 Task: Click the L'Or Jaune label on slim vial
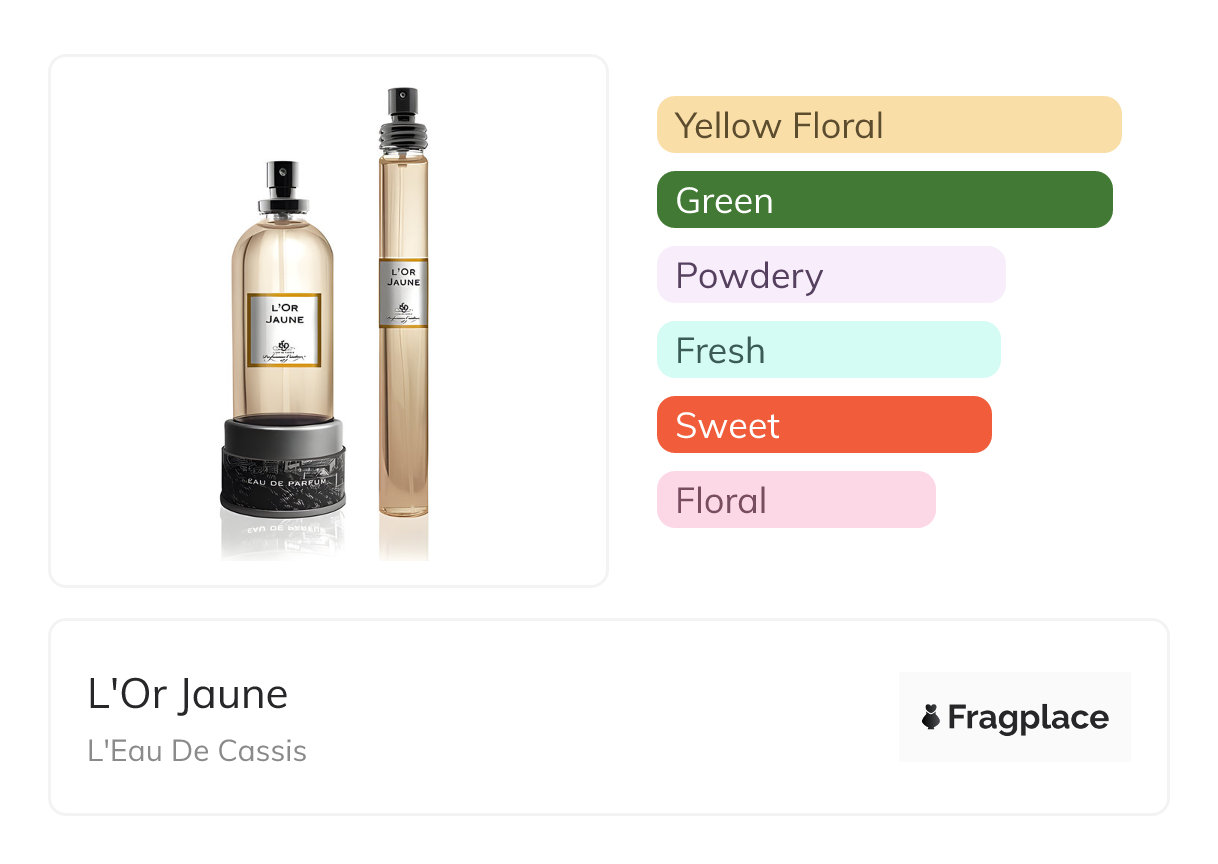click(x=403, y=292)
